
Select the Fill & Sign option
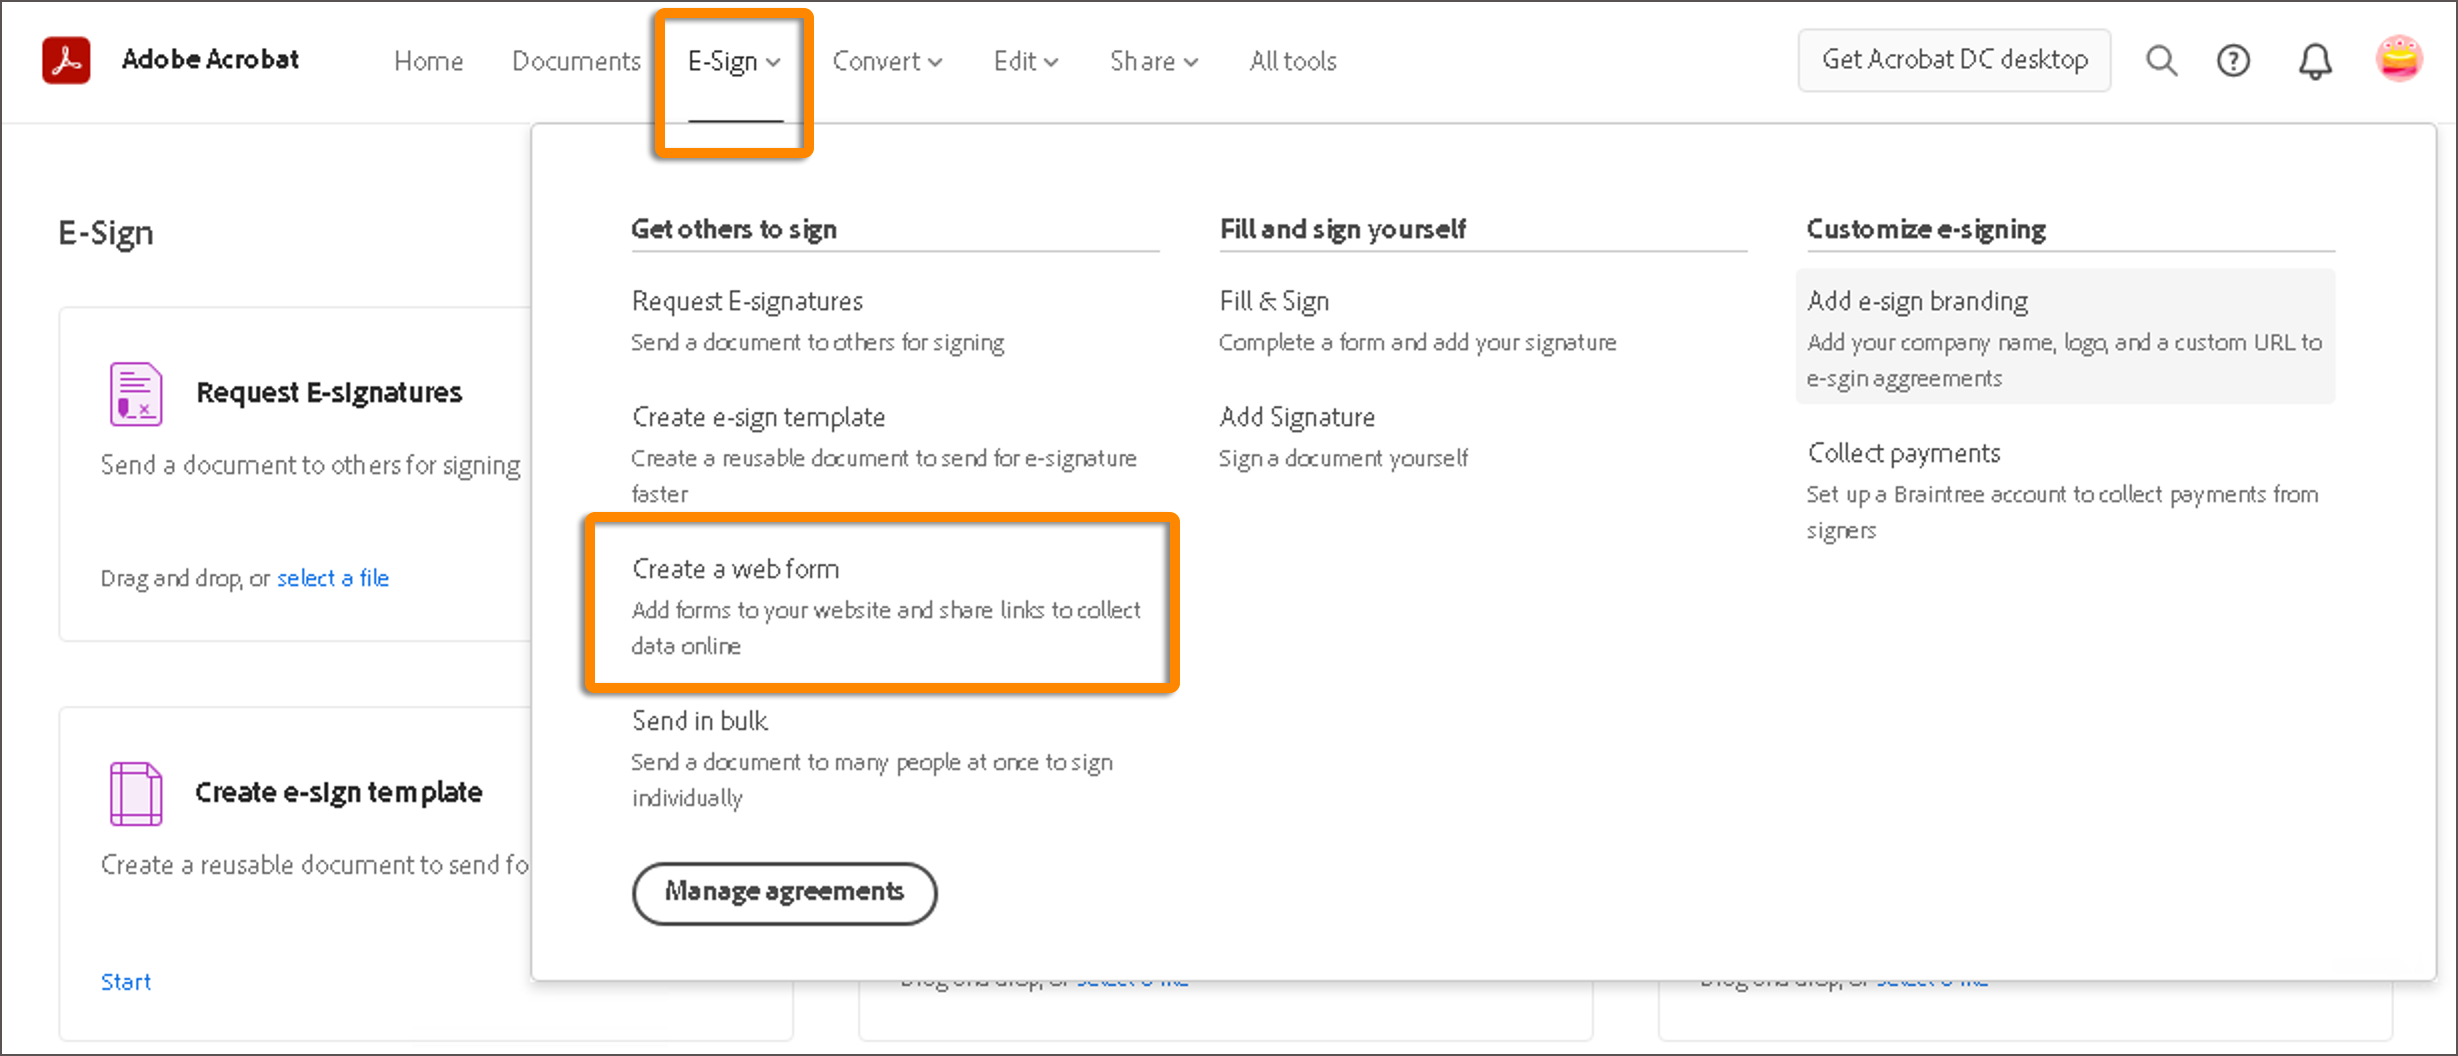(x=1273, y=300)
